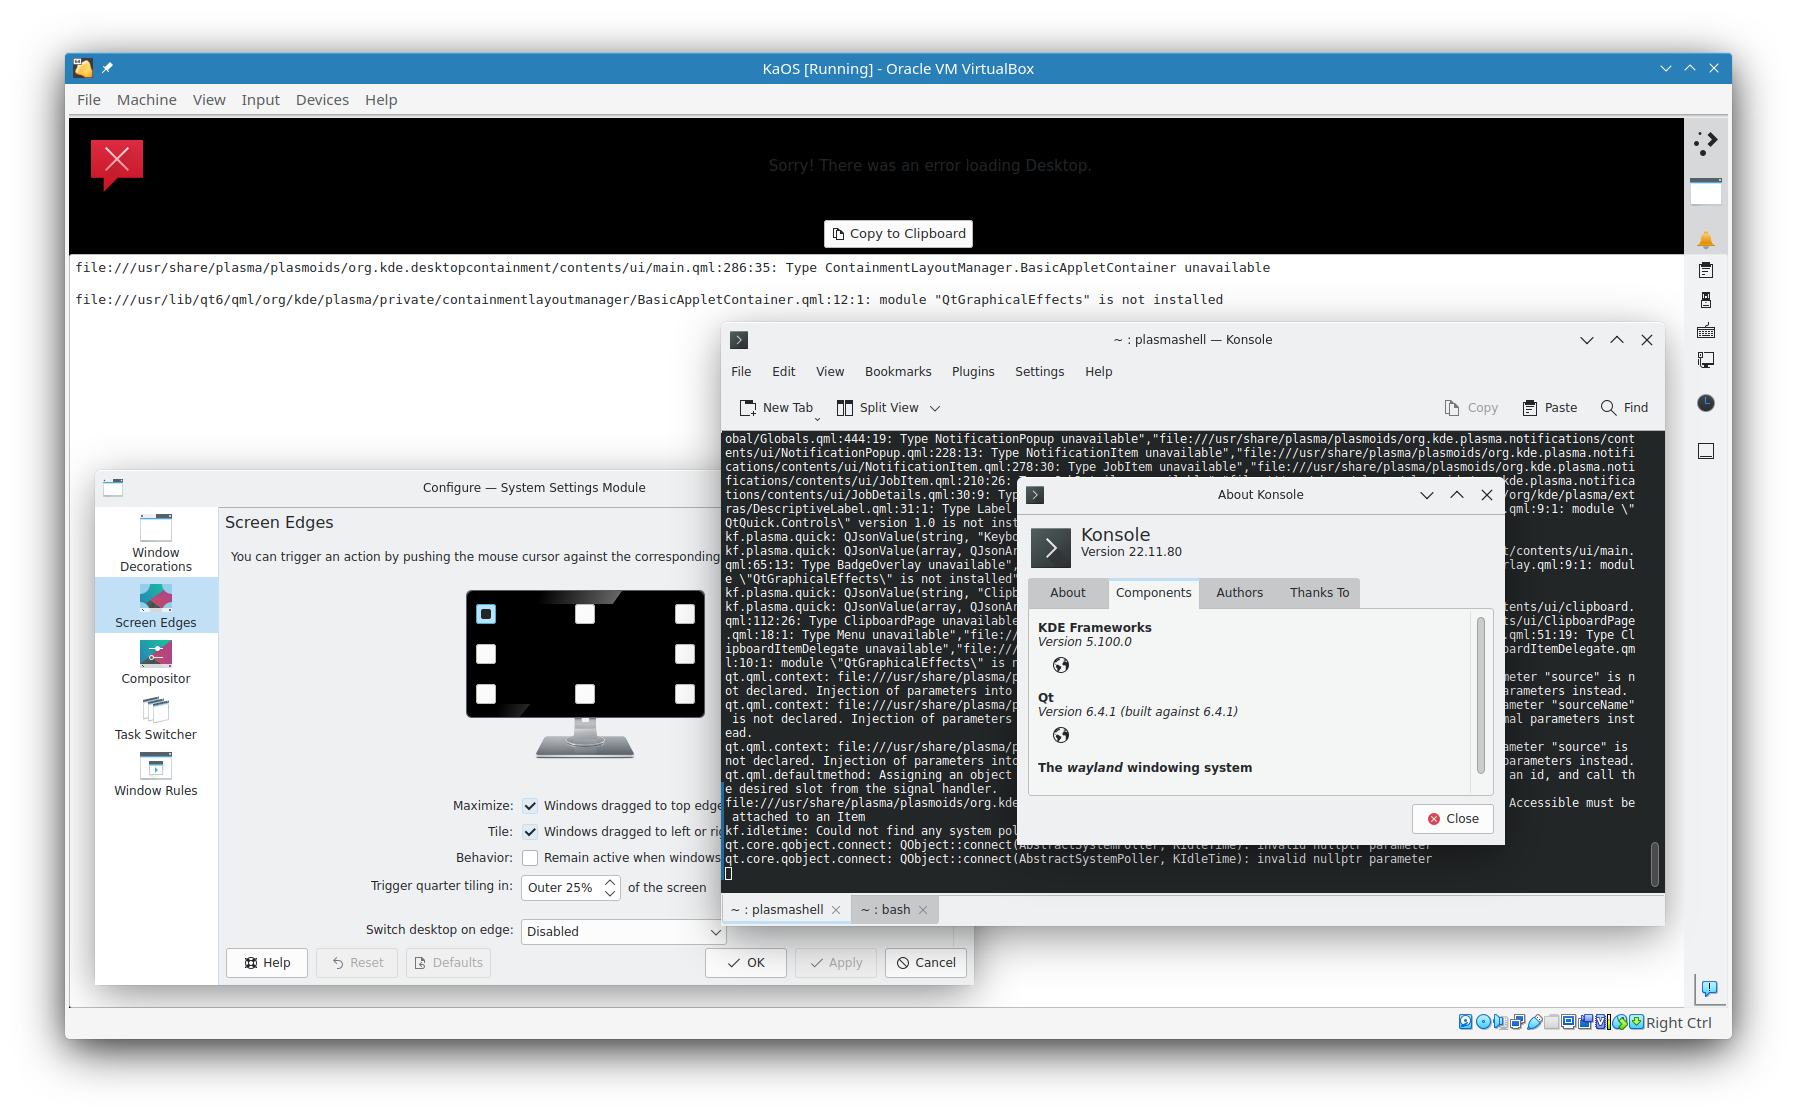Click the VirtualBox recording status icon
Viewport: 1797px width, 1116px height.
tap(1585, 1022)
